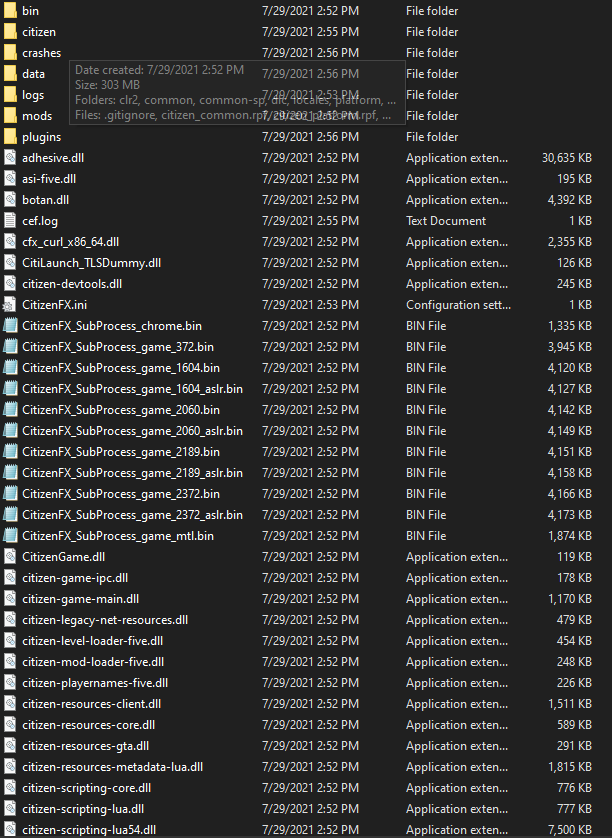This screenshot has height=838, width=612.
Task: Click the citizen-game-ipc.dll file icon
Action: click(10, 578)
